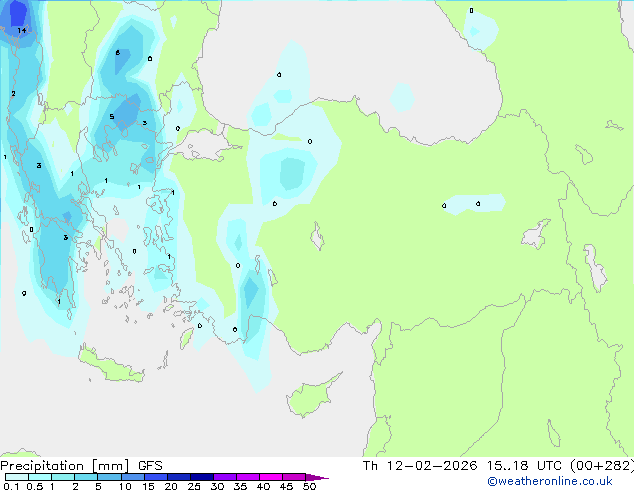This screenshot has width=634, height=490.
Task: Click the 35–40 mm violet legend swatch
Action: [247, 477]
